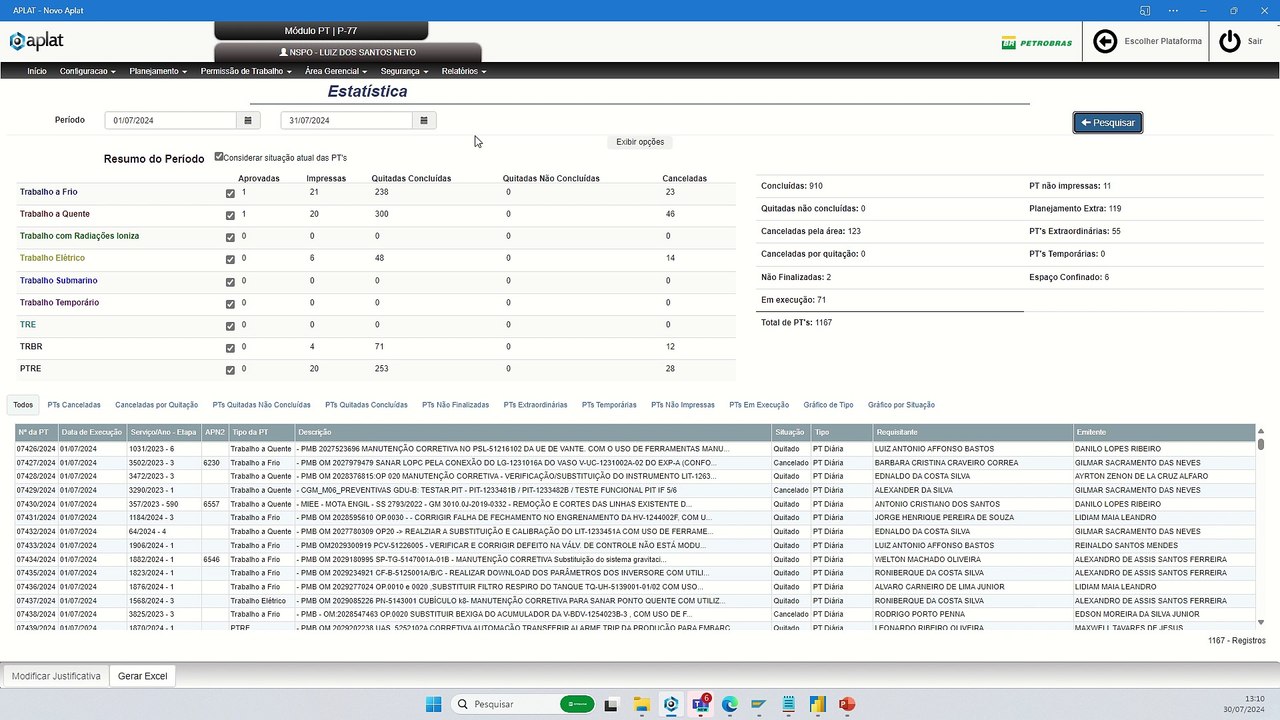Image resolution: width=1280 pixels, height=720 pixels.
Task: Switch to PTs Não Finalizadas tab
Action: [455, 405]
